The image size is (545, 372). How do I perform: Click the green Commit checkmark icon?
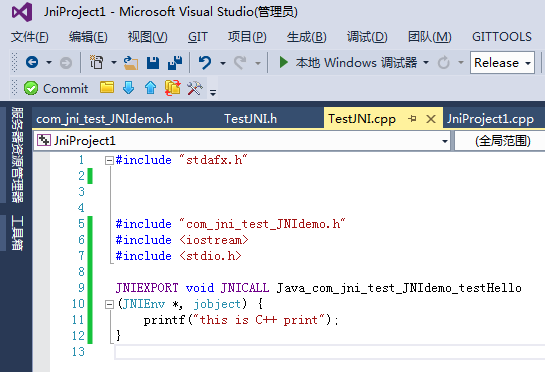31,88
